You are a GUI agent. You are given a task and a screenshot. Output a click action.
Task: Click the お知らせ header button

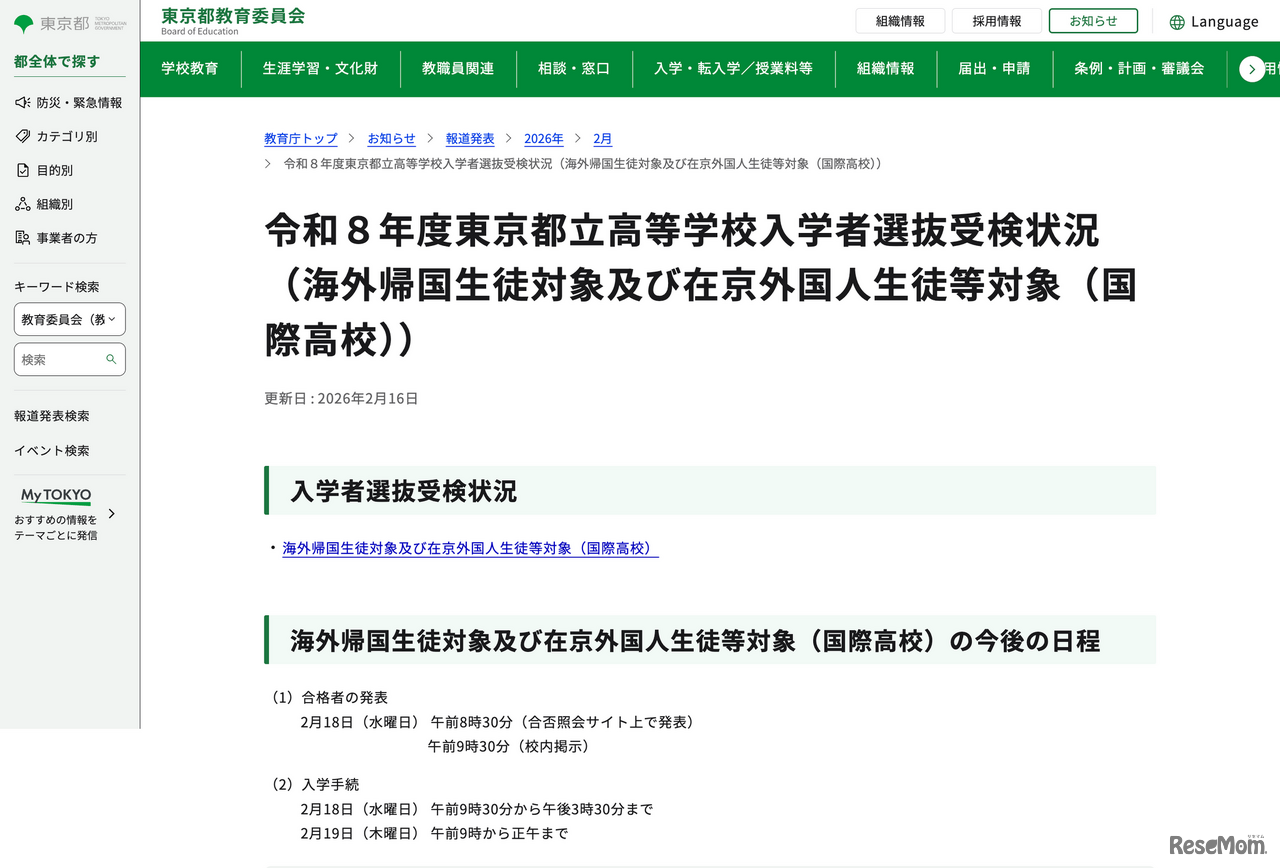click(1093, 20)
